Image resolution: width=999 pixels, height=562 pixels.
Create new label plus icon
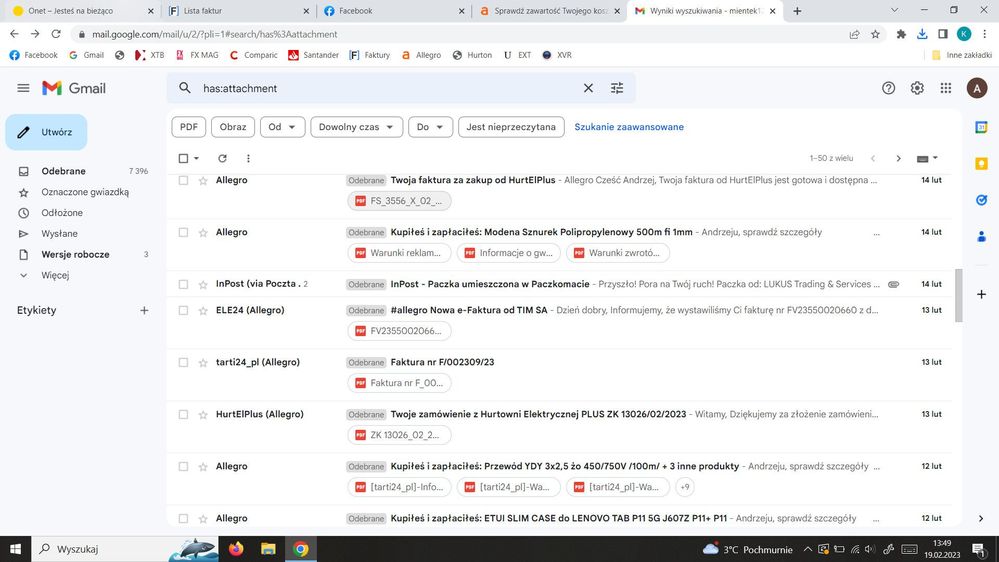[x=144, y=310]
